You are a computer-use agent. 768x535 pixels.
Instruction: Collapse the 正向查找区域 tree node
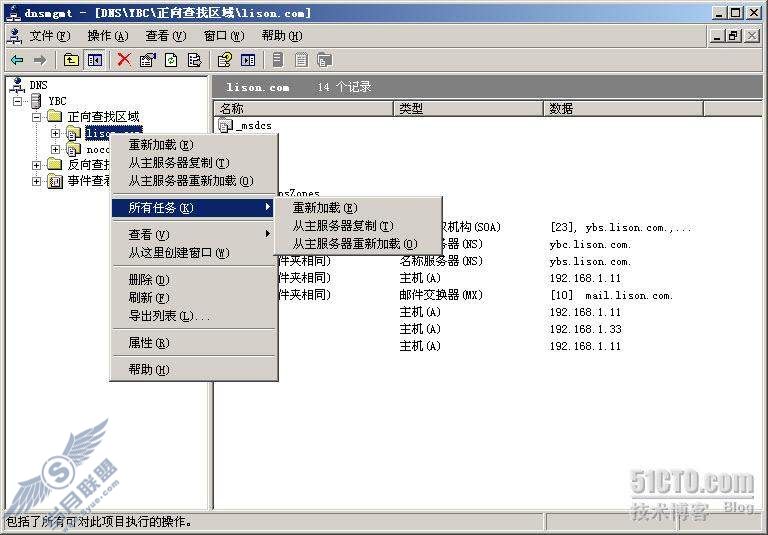(x=37, y=117)
